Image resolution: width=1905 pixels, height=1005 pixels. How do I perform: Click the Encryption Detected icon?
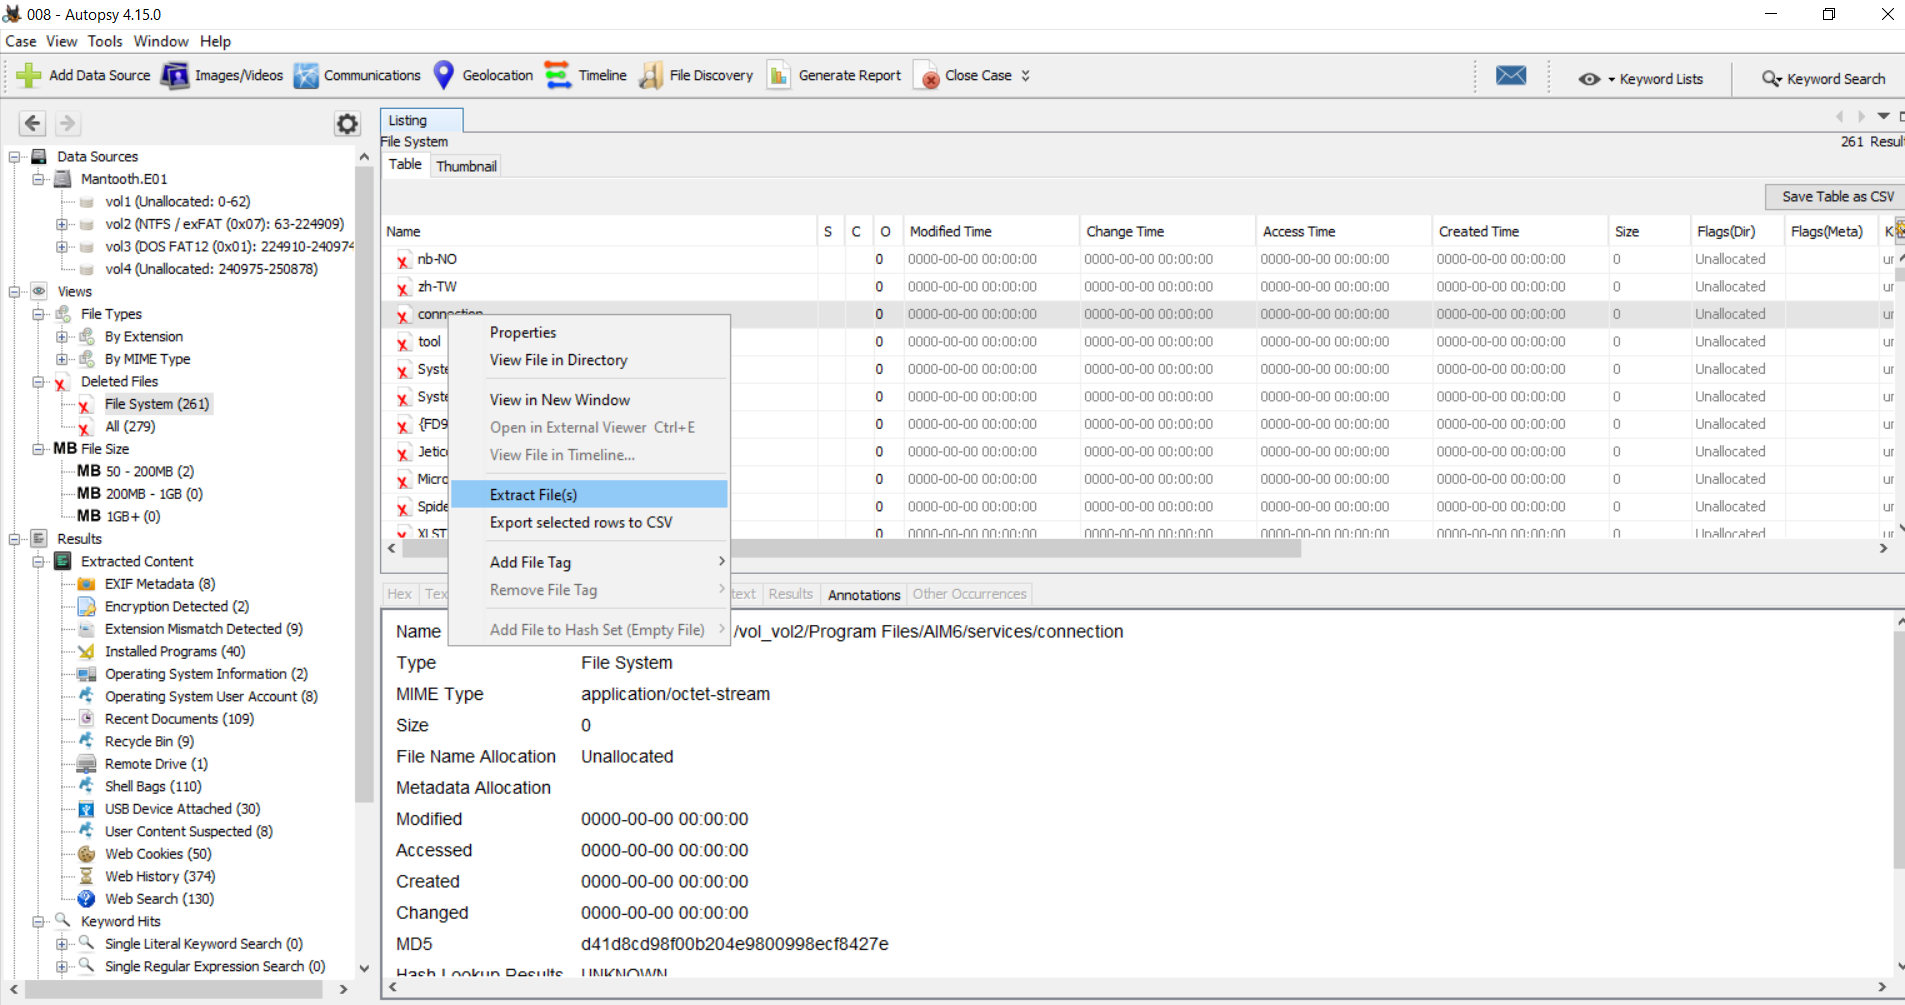point(87,606)
